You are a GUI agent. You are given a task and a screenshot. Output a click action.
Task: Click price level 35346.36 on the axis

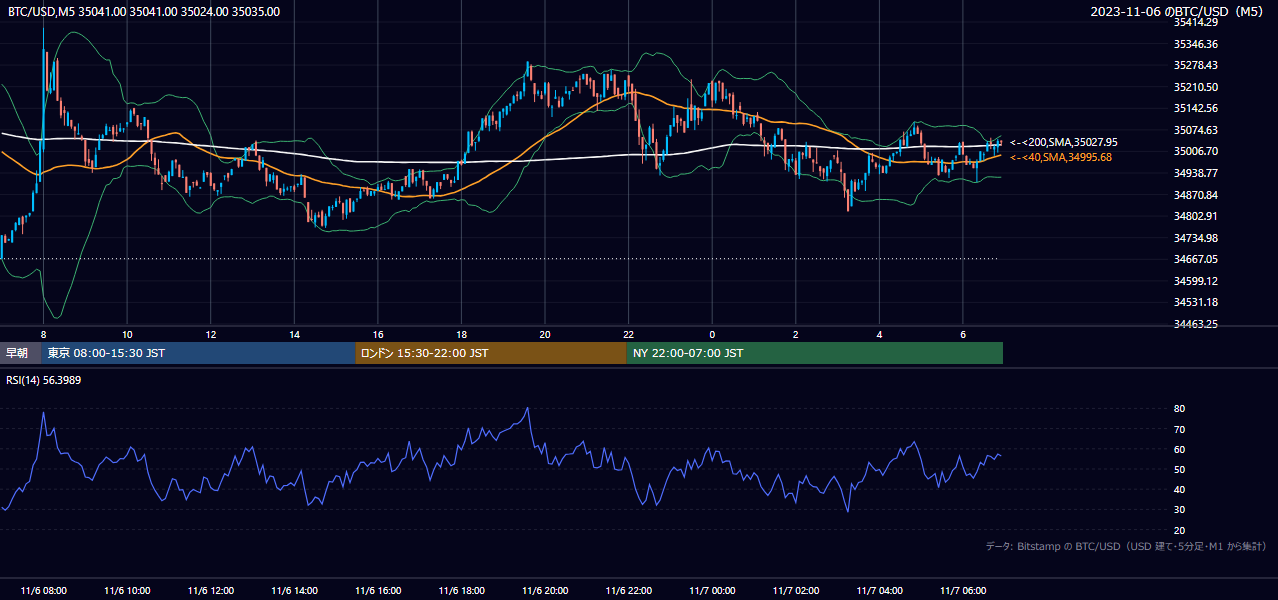pyautogui.click(x=1196, y=44)
